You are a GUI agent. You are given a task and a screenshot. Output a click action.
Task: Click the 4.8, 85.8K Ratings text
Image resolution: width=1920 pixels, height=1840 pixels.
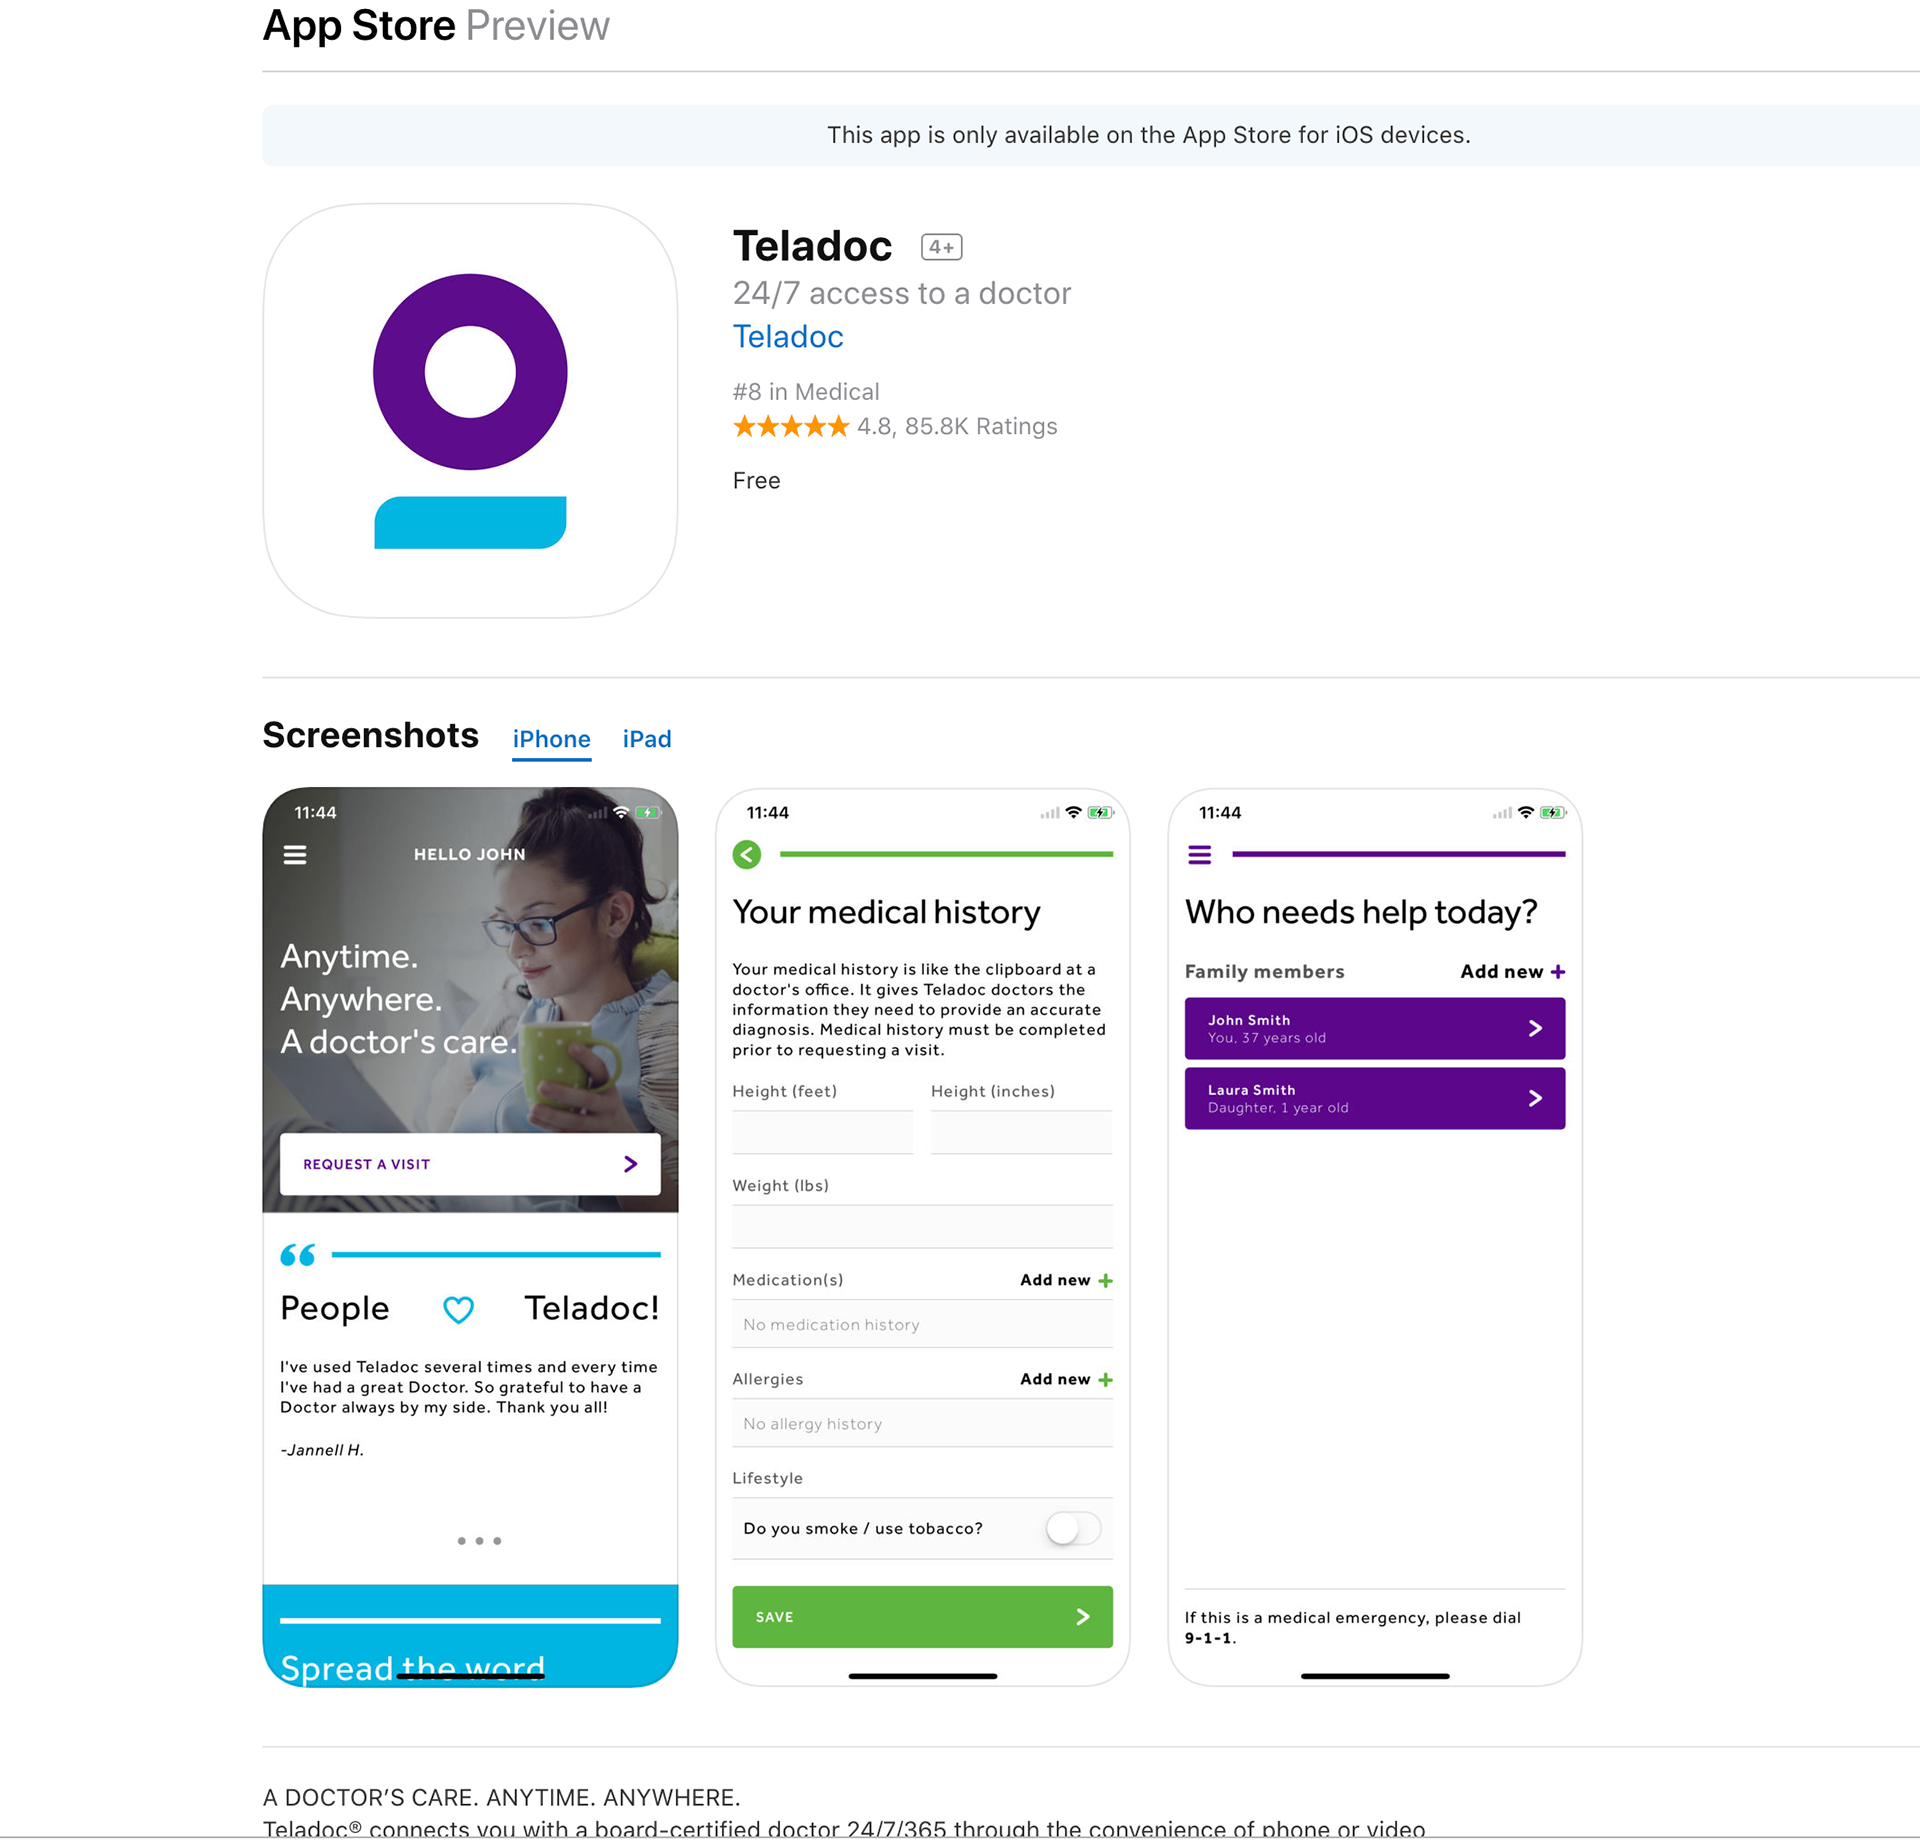coord(957,427)
